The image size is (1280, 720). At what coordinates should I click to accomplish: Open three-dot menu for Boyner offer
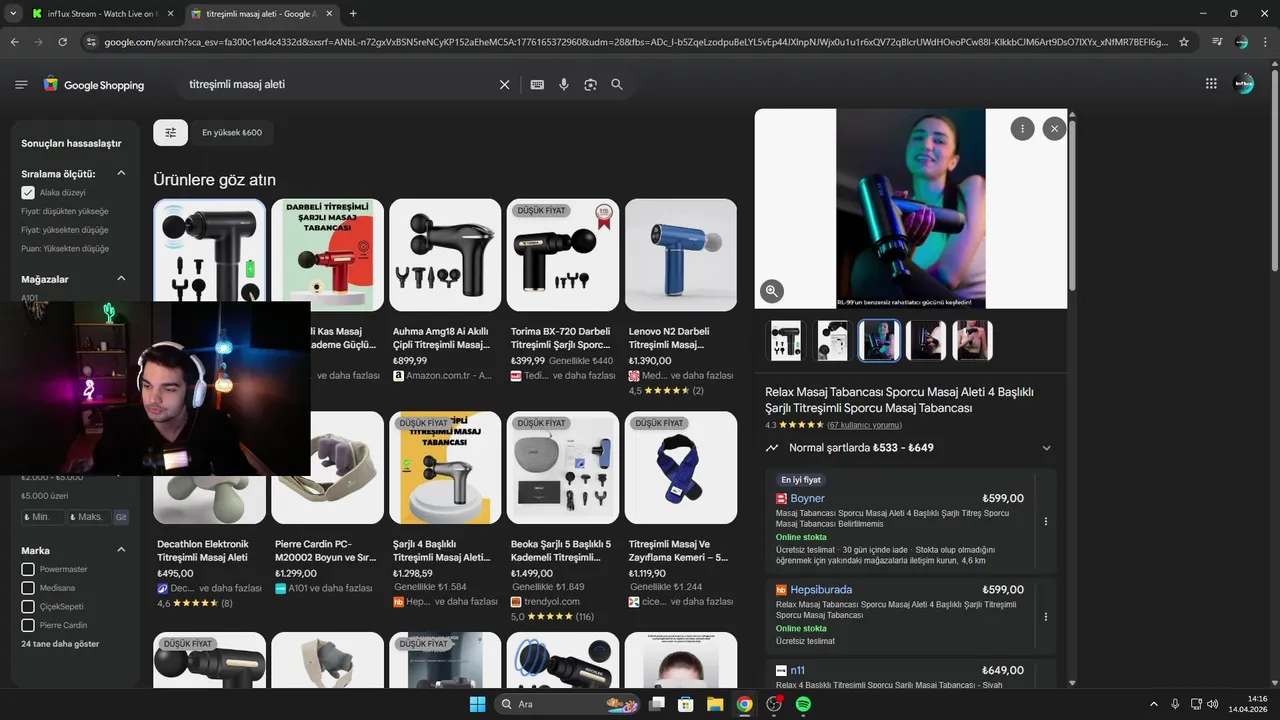pyautogui.click(x=1046, y=521)
